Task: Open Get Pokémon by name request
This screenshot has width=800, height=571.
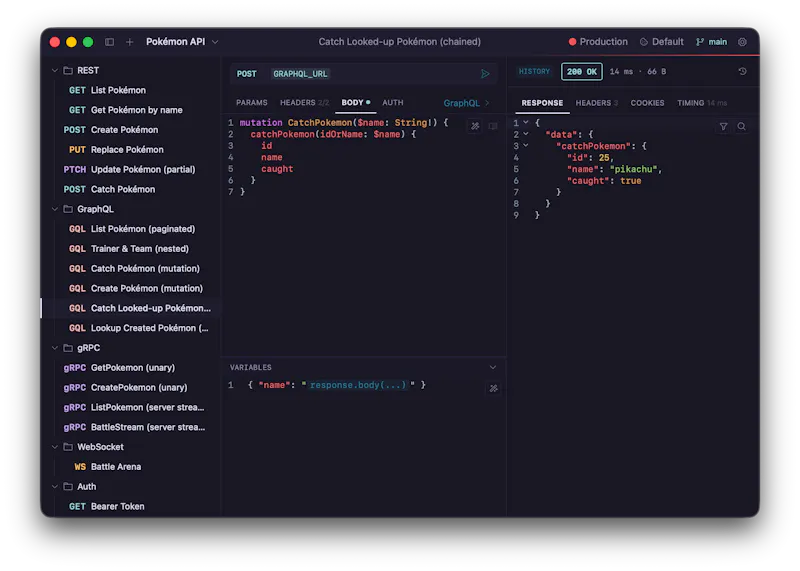Action: point(132,110)
